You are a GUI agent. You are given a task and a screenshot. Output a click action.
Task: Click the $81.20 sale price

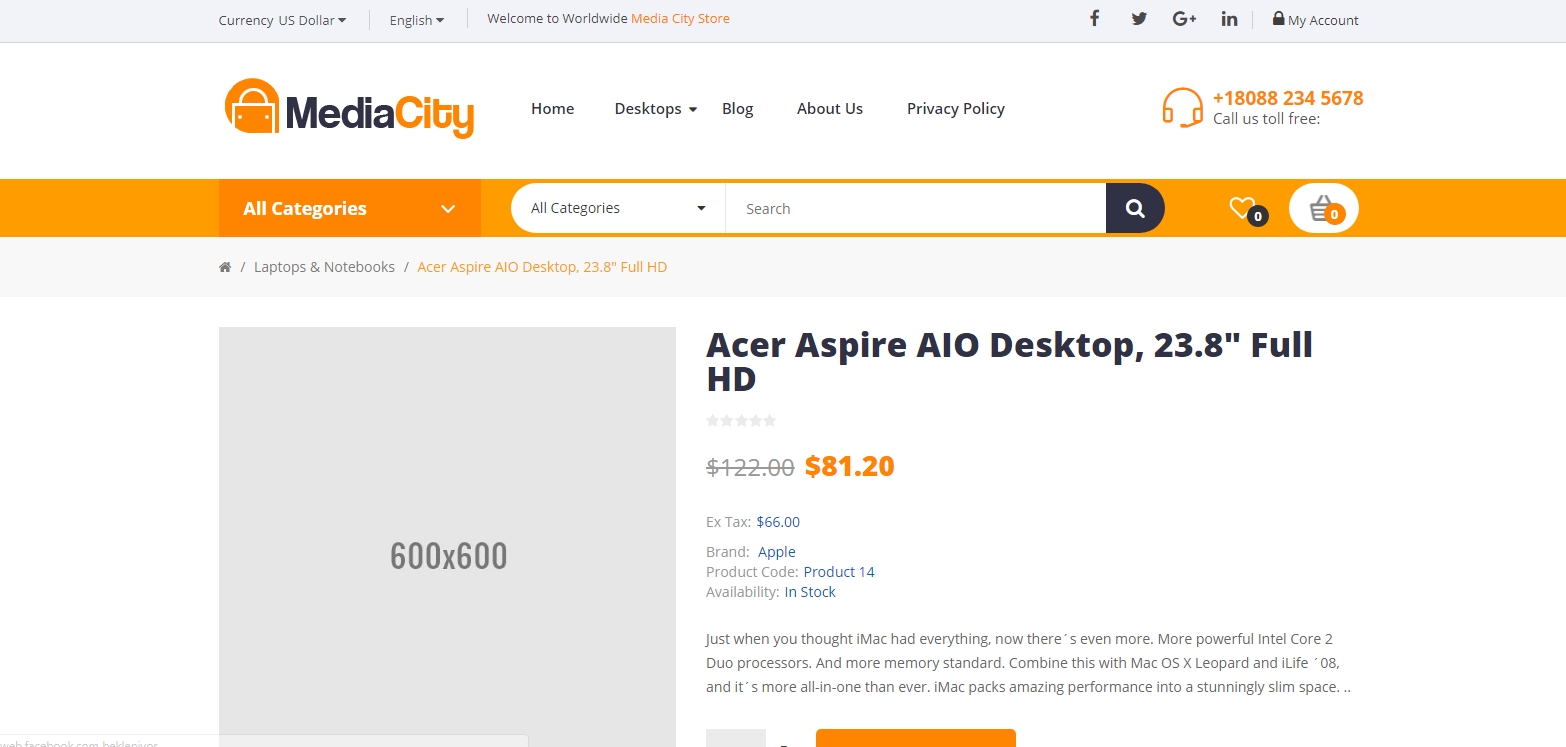point(850,466)
